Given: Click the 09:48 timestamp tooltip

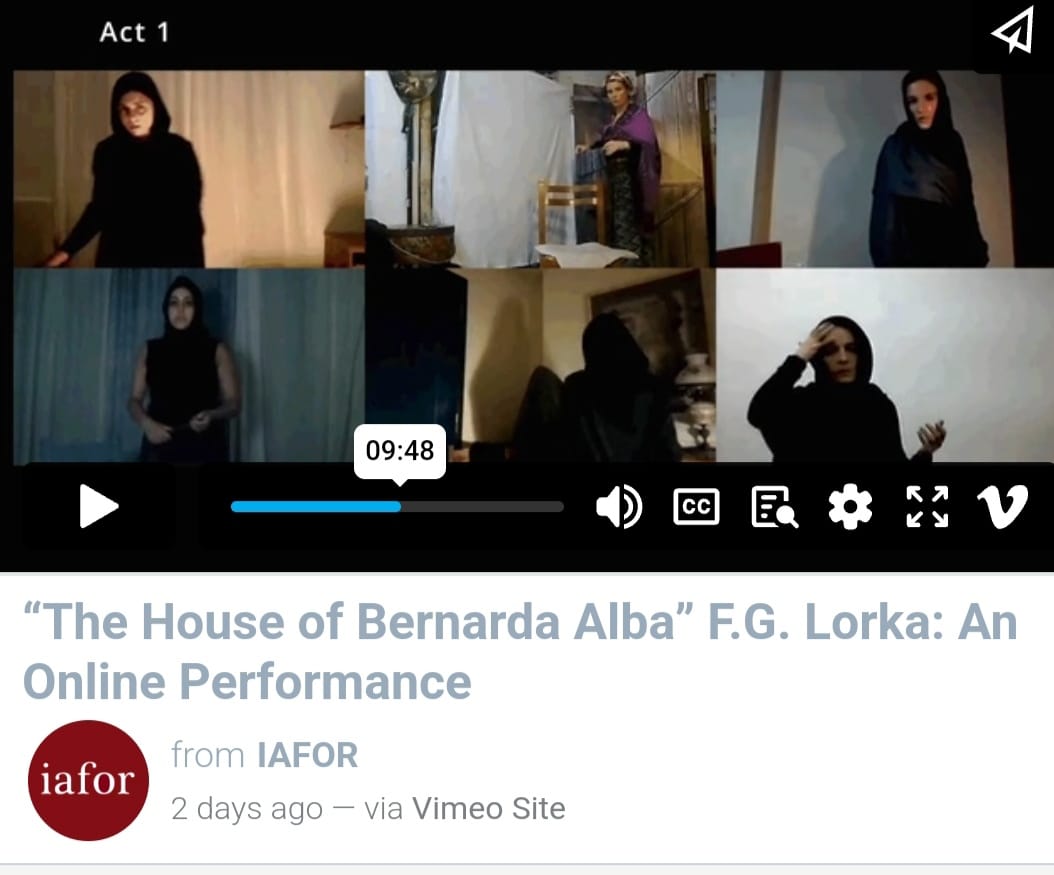Looking at the screenshot, I should tap(400, 451).
